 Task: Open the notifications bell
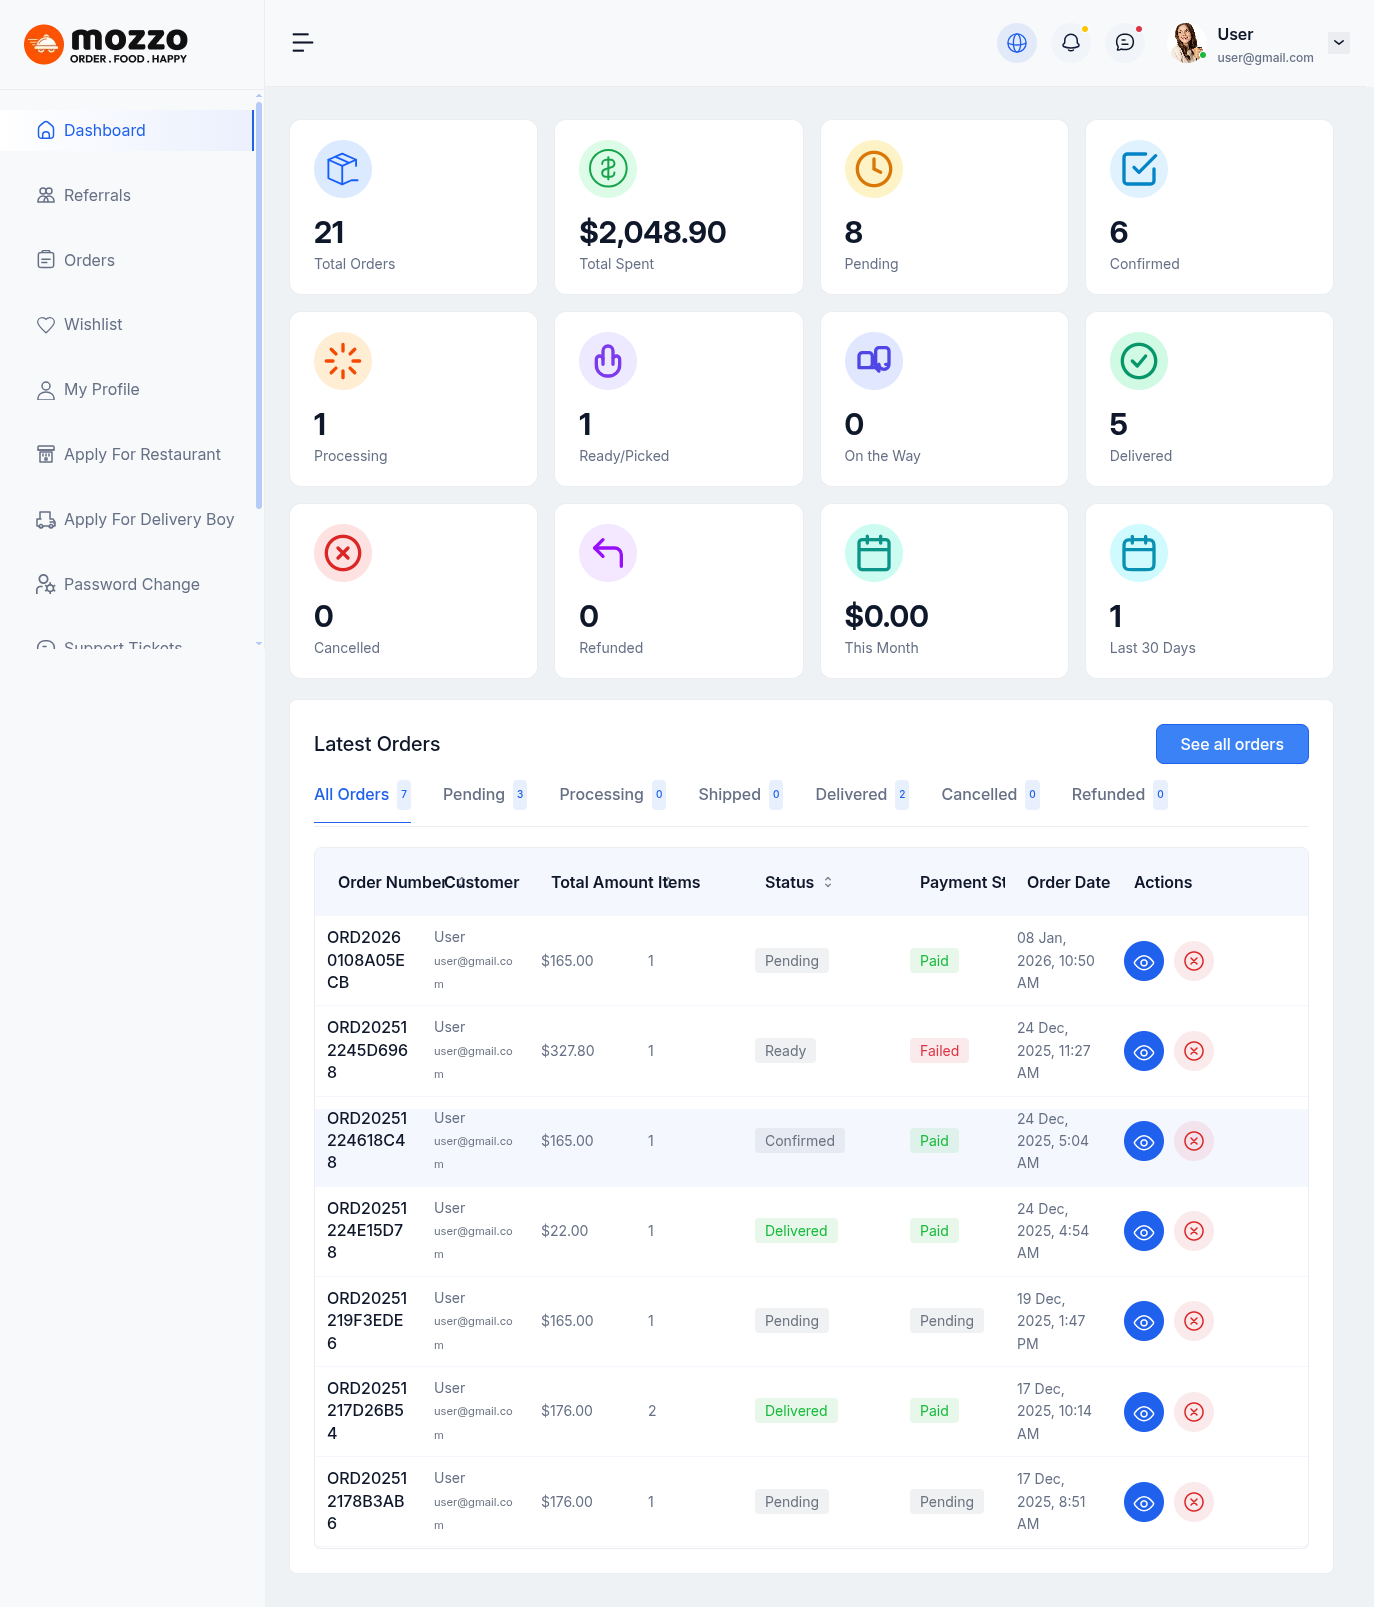pyautogui.click(x=1070, y=43)
